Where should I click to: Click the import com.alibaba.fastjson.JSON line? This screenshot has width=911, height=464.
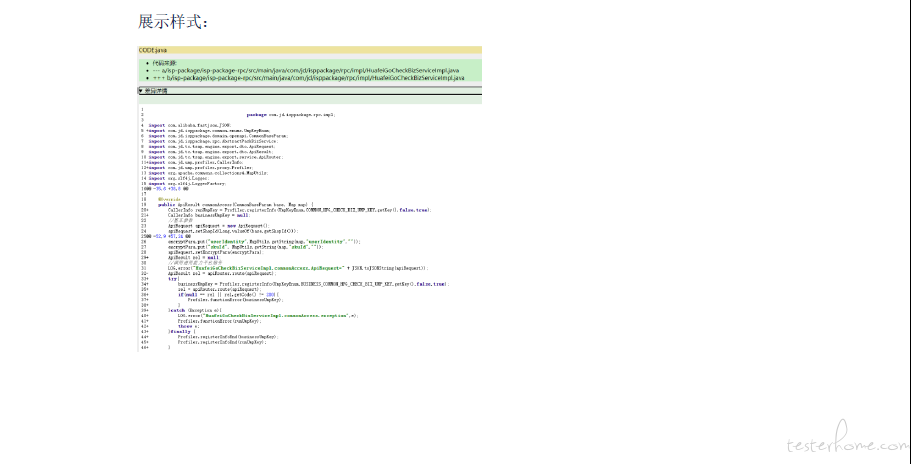(190, 125)
